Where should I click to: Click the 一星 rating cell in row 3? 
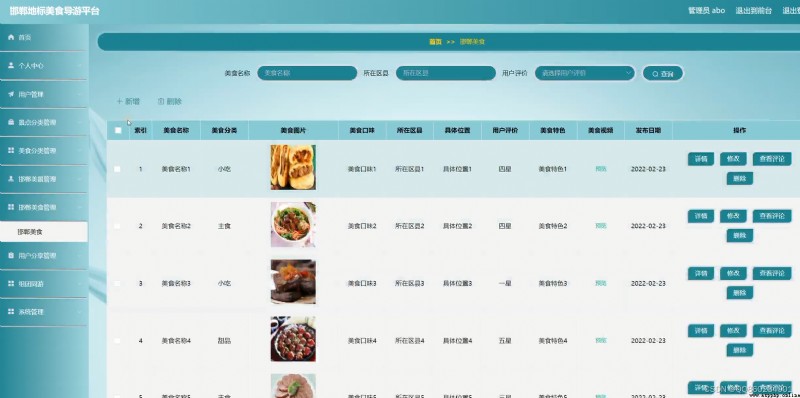[505, 284]
